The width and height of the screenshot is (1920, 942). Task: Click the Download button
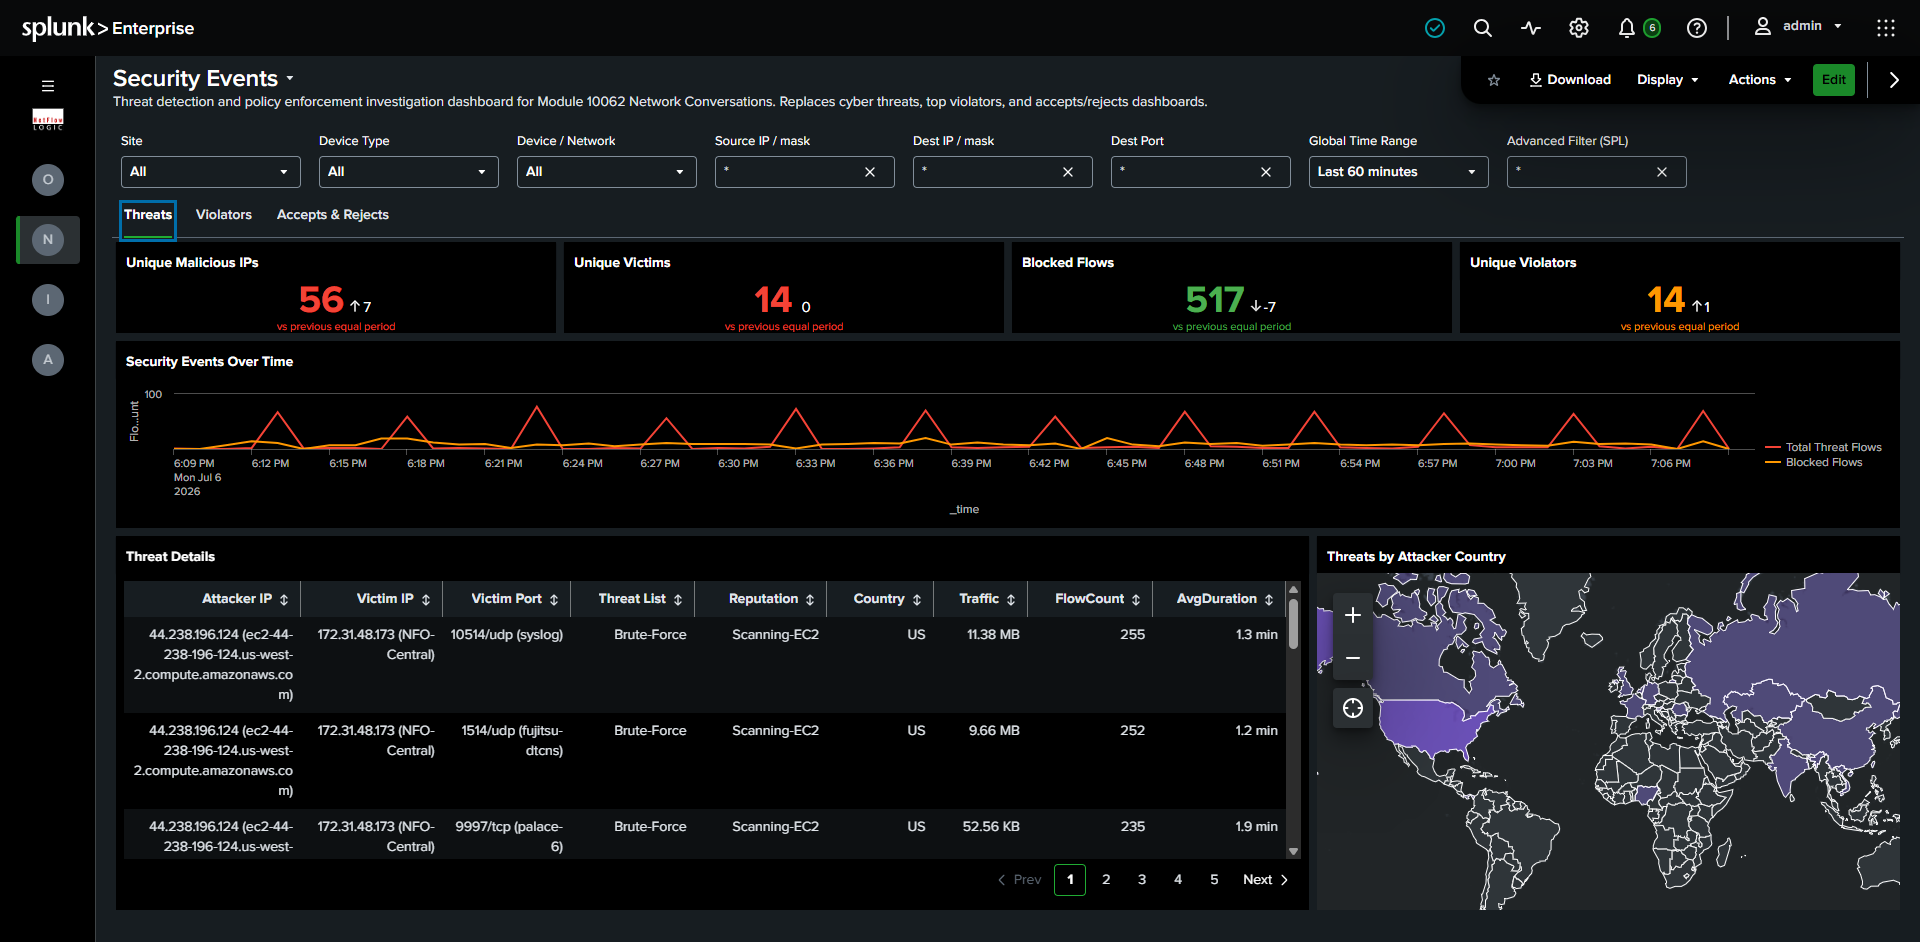(1570, 80)
